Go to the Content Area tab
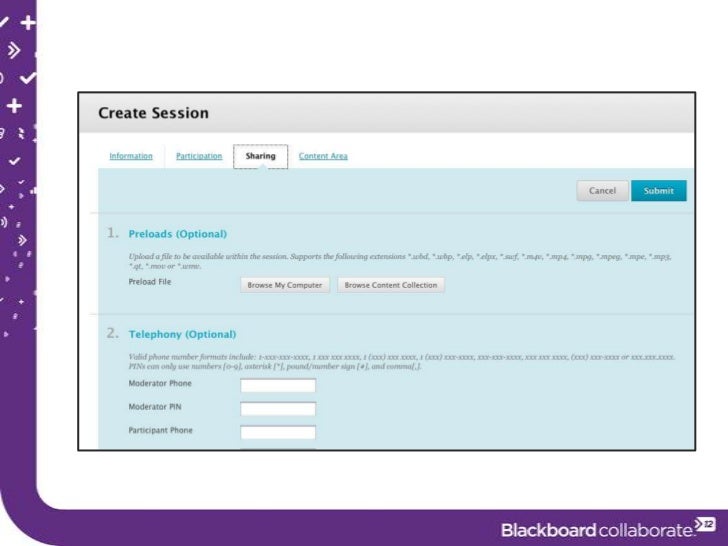This screenshot has height=546, width=728. pos(323,156)
